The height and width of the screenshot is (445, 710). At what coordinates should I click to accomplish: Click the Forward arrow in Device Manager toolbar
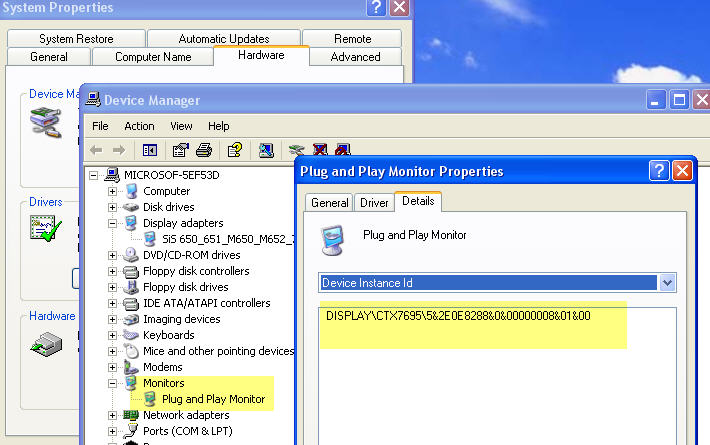119,150
